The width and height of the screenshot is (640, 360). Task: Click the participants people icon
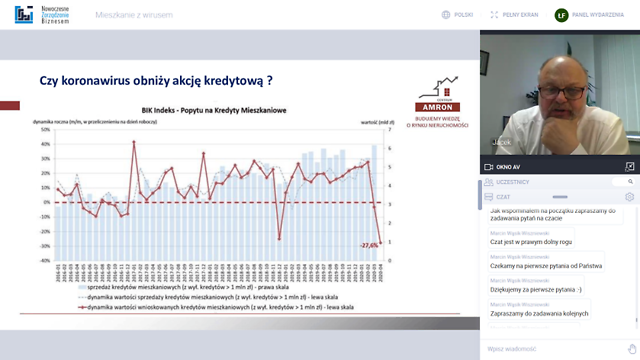click(489, 182)
